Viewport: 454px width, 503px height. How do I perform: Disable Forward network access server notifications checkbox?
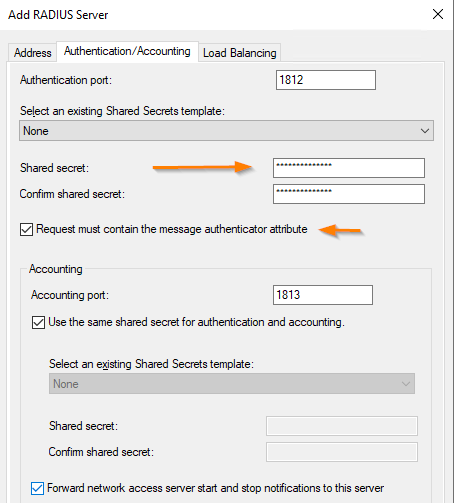point(37,488)
